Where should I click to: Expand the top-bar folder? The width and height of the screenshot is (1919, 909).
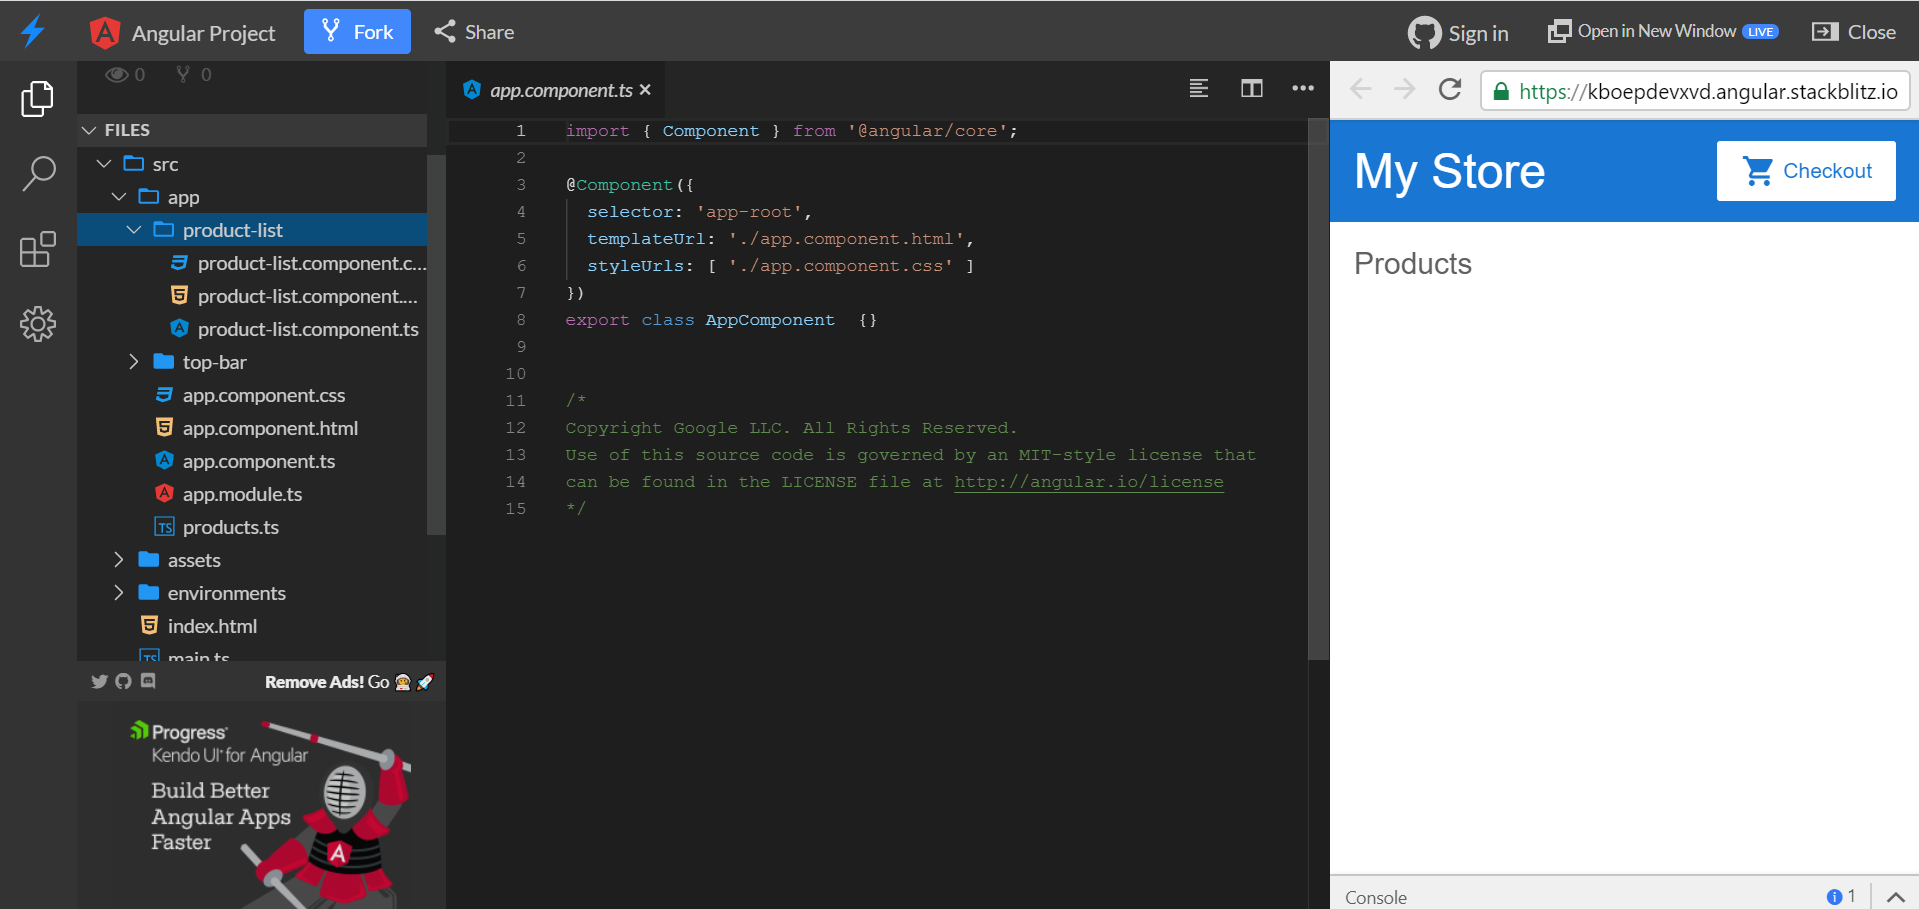pyautogui.click(x=134, y=361)
